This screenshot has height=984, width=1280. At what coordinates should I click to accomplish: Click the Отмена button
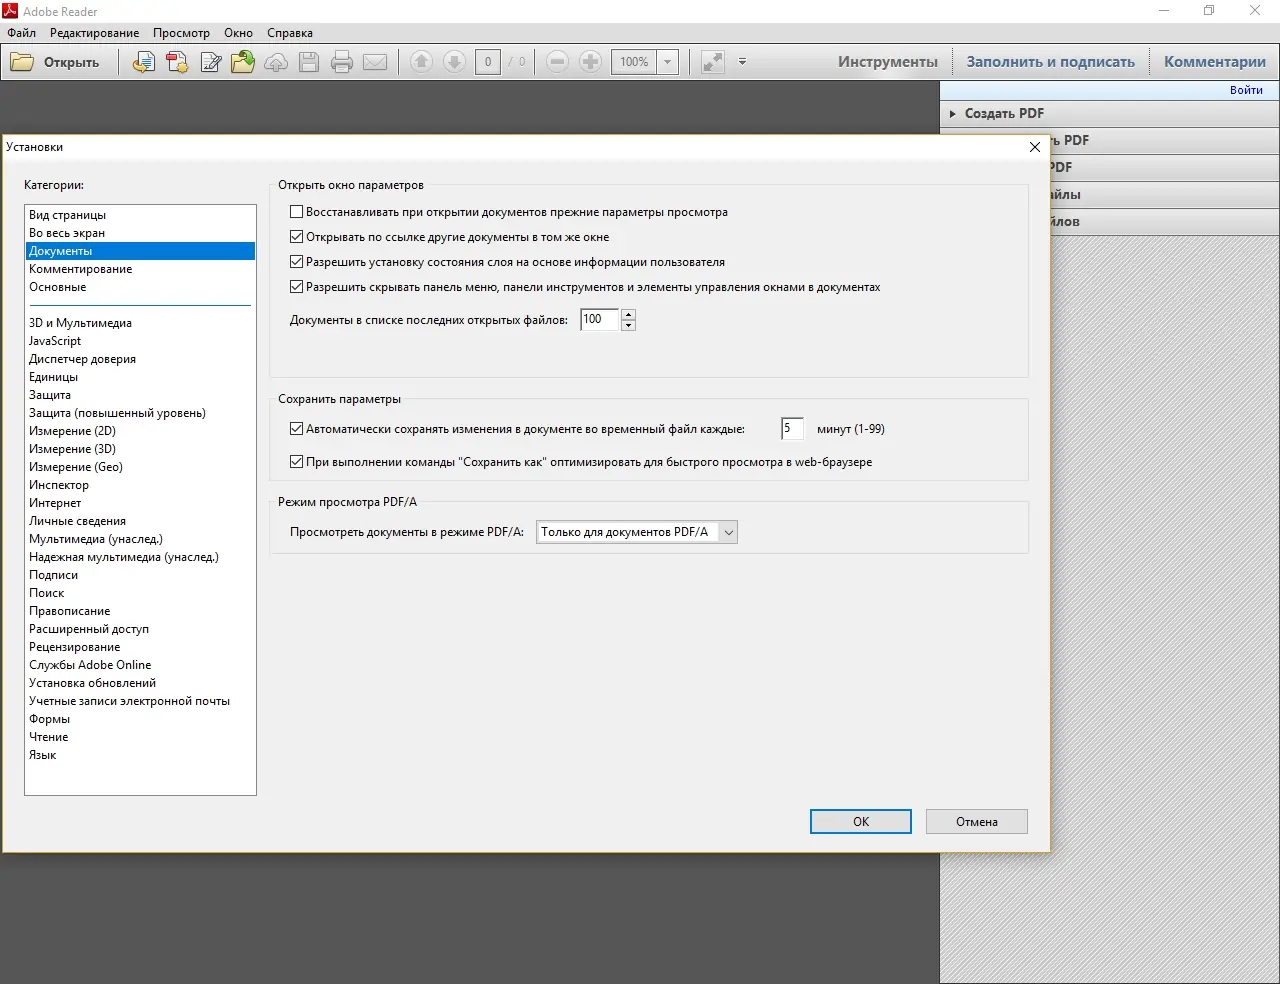pos(977,822)
